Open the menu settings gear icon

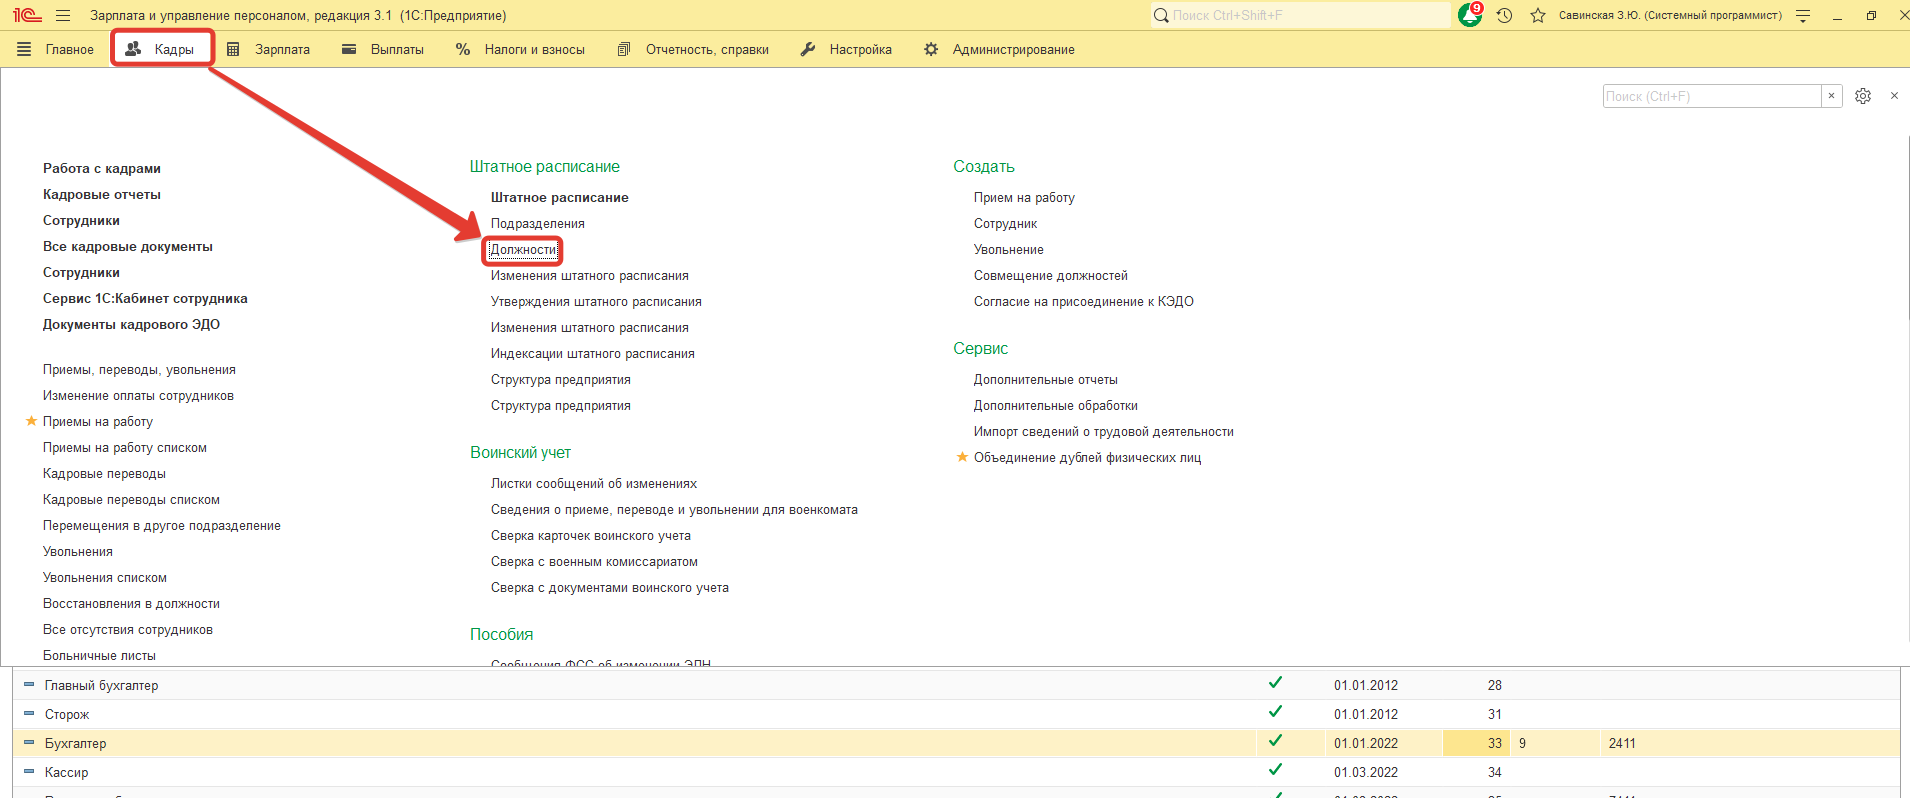click(1862, 96)
